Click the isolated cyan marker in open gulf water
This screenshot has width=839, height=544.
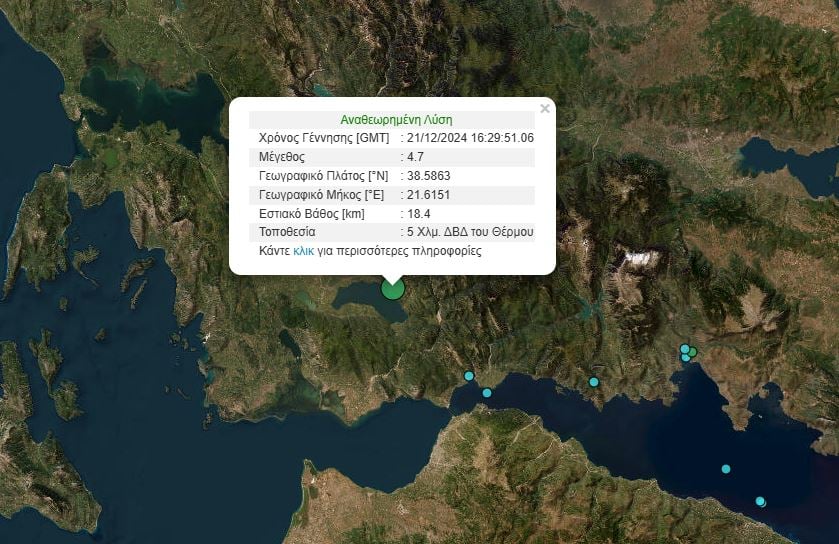(x=726, y=469)
